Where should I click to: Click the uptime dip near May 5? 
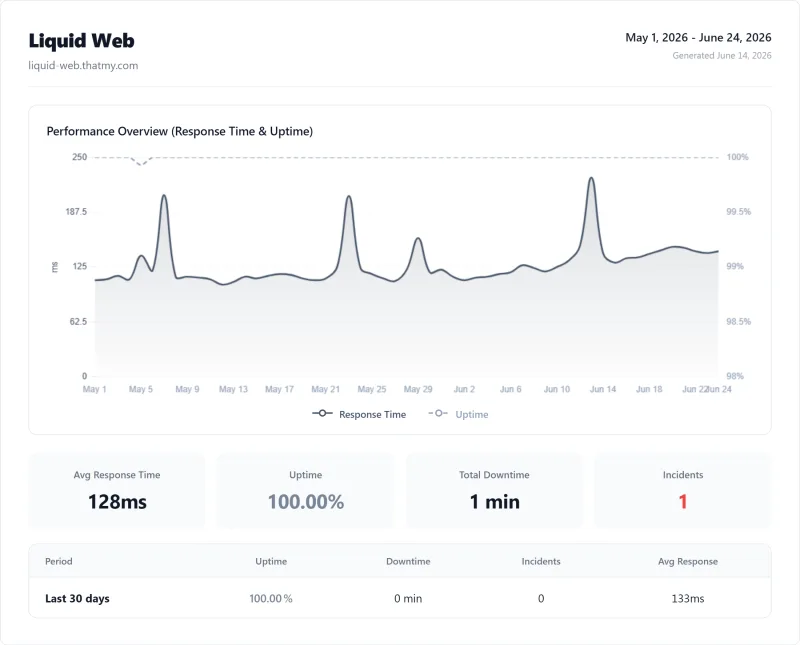tap(141, 164)
